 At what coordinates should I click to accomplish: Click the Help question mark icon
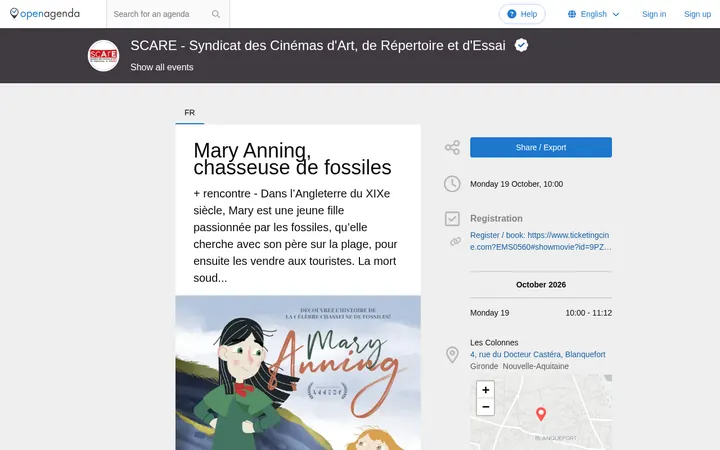[x=512, y=14]
